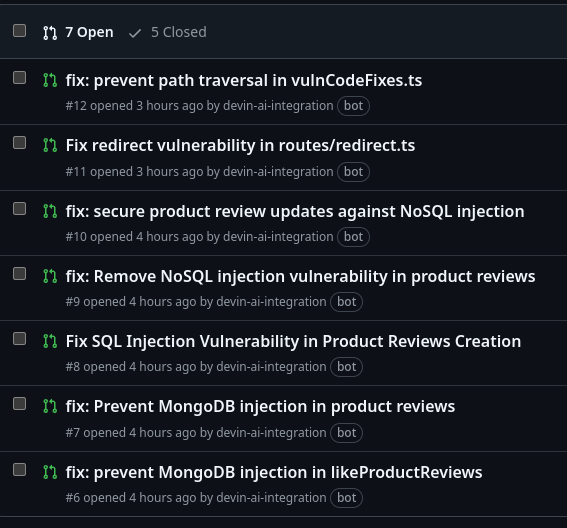Click the PR icon next to Remove NoSQL injection

pyautogui.click(x=50, y=276)
